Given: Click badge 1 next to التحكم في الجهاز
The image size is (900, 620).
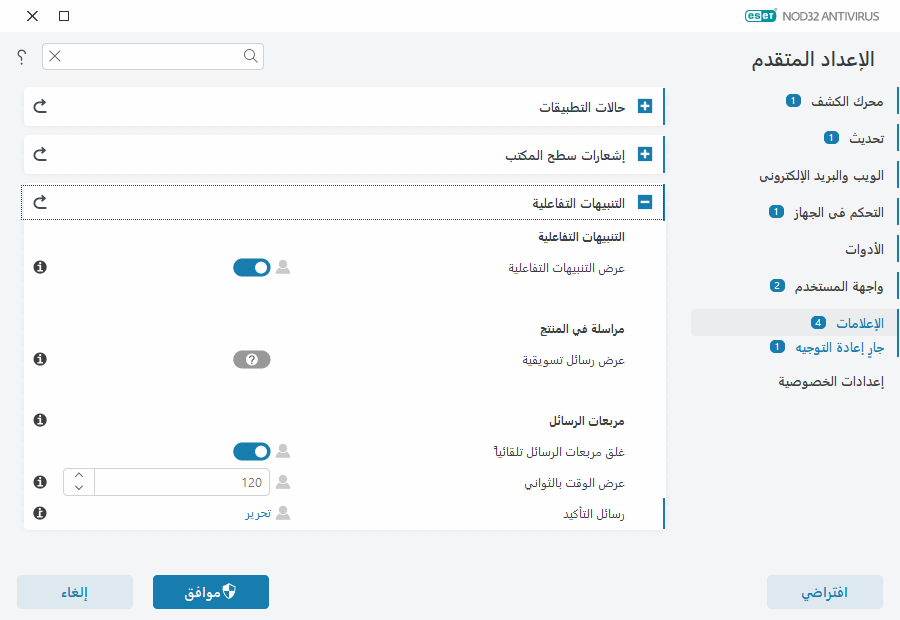Looking at the screenshot, I should click(x=776, y=212).
